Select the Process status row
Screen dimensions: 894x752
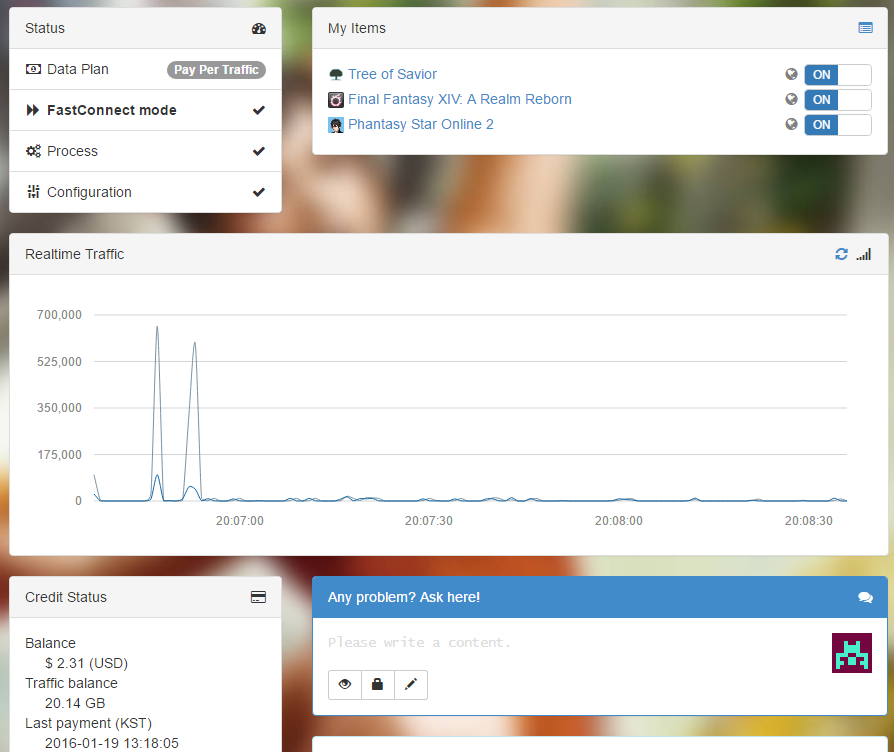(72, 151)
